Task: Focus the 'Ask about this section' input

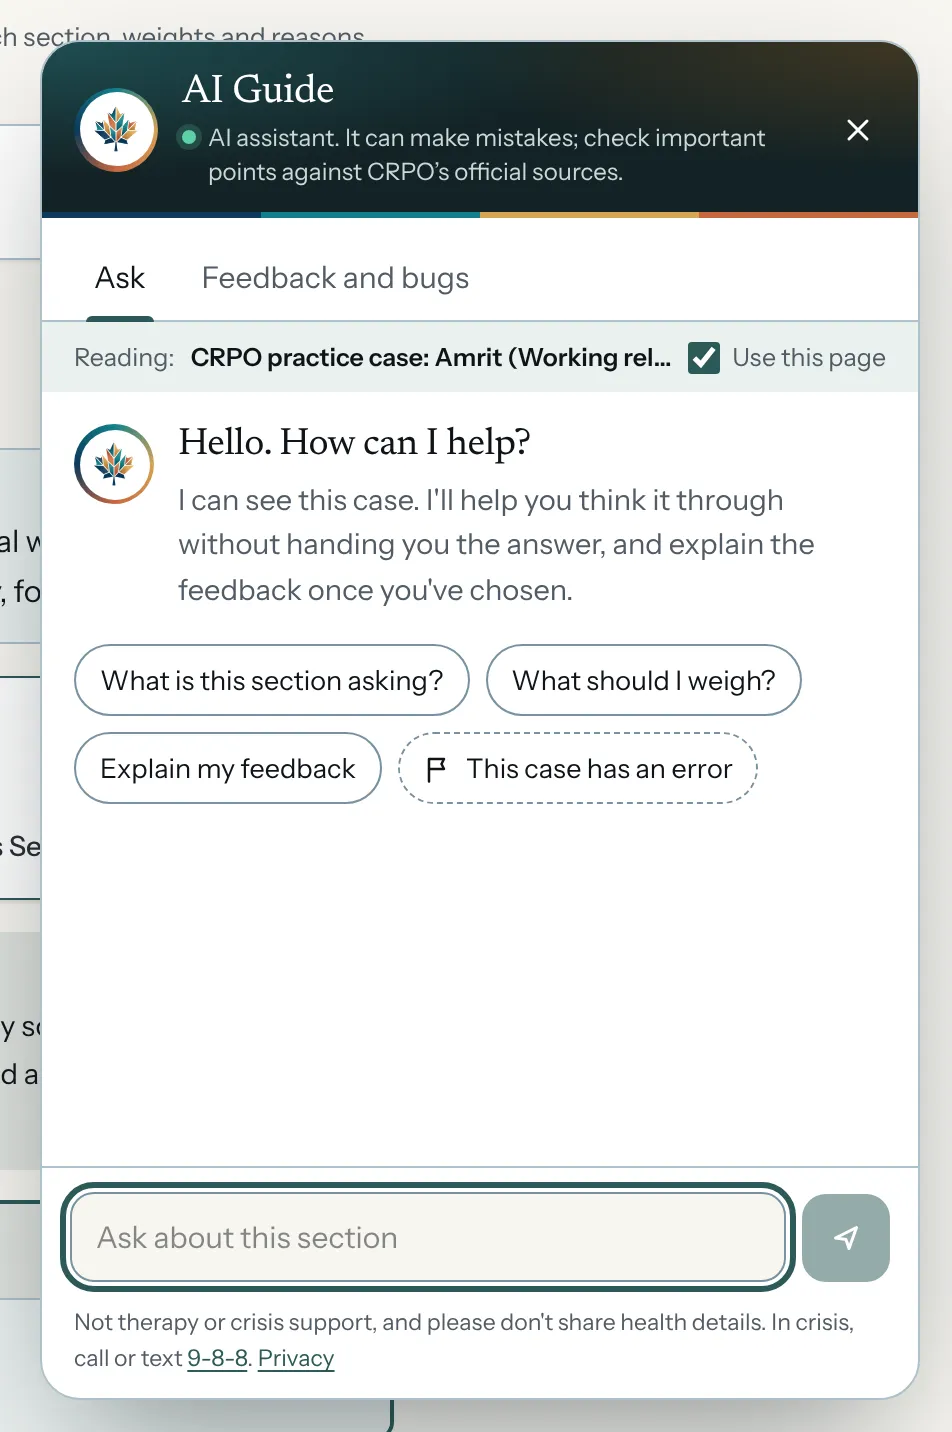Action: point(428,1238)
